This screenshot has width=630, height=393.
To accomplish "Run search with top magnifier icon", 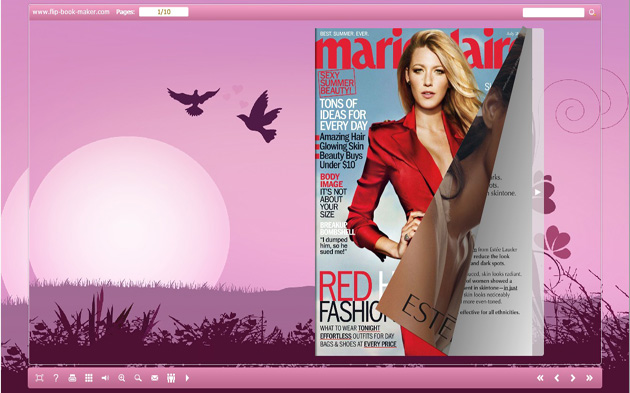I will (592, 12).
